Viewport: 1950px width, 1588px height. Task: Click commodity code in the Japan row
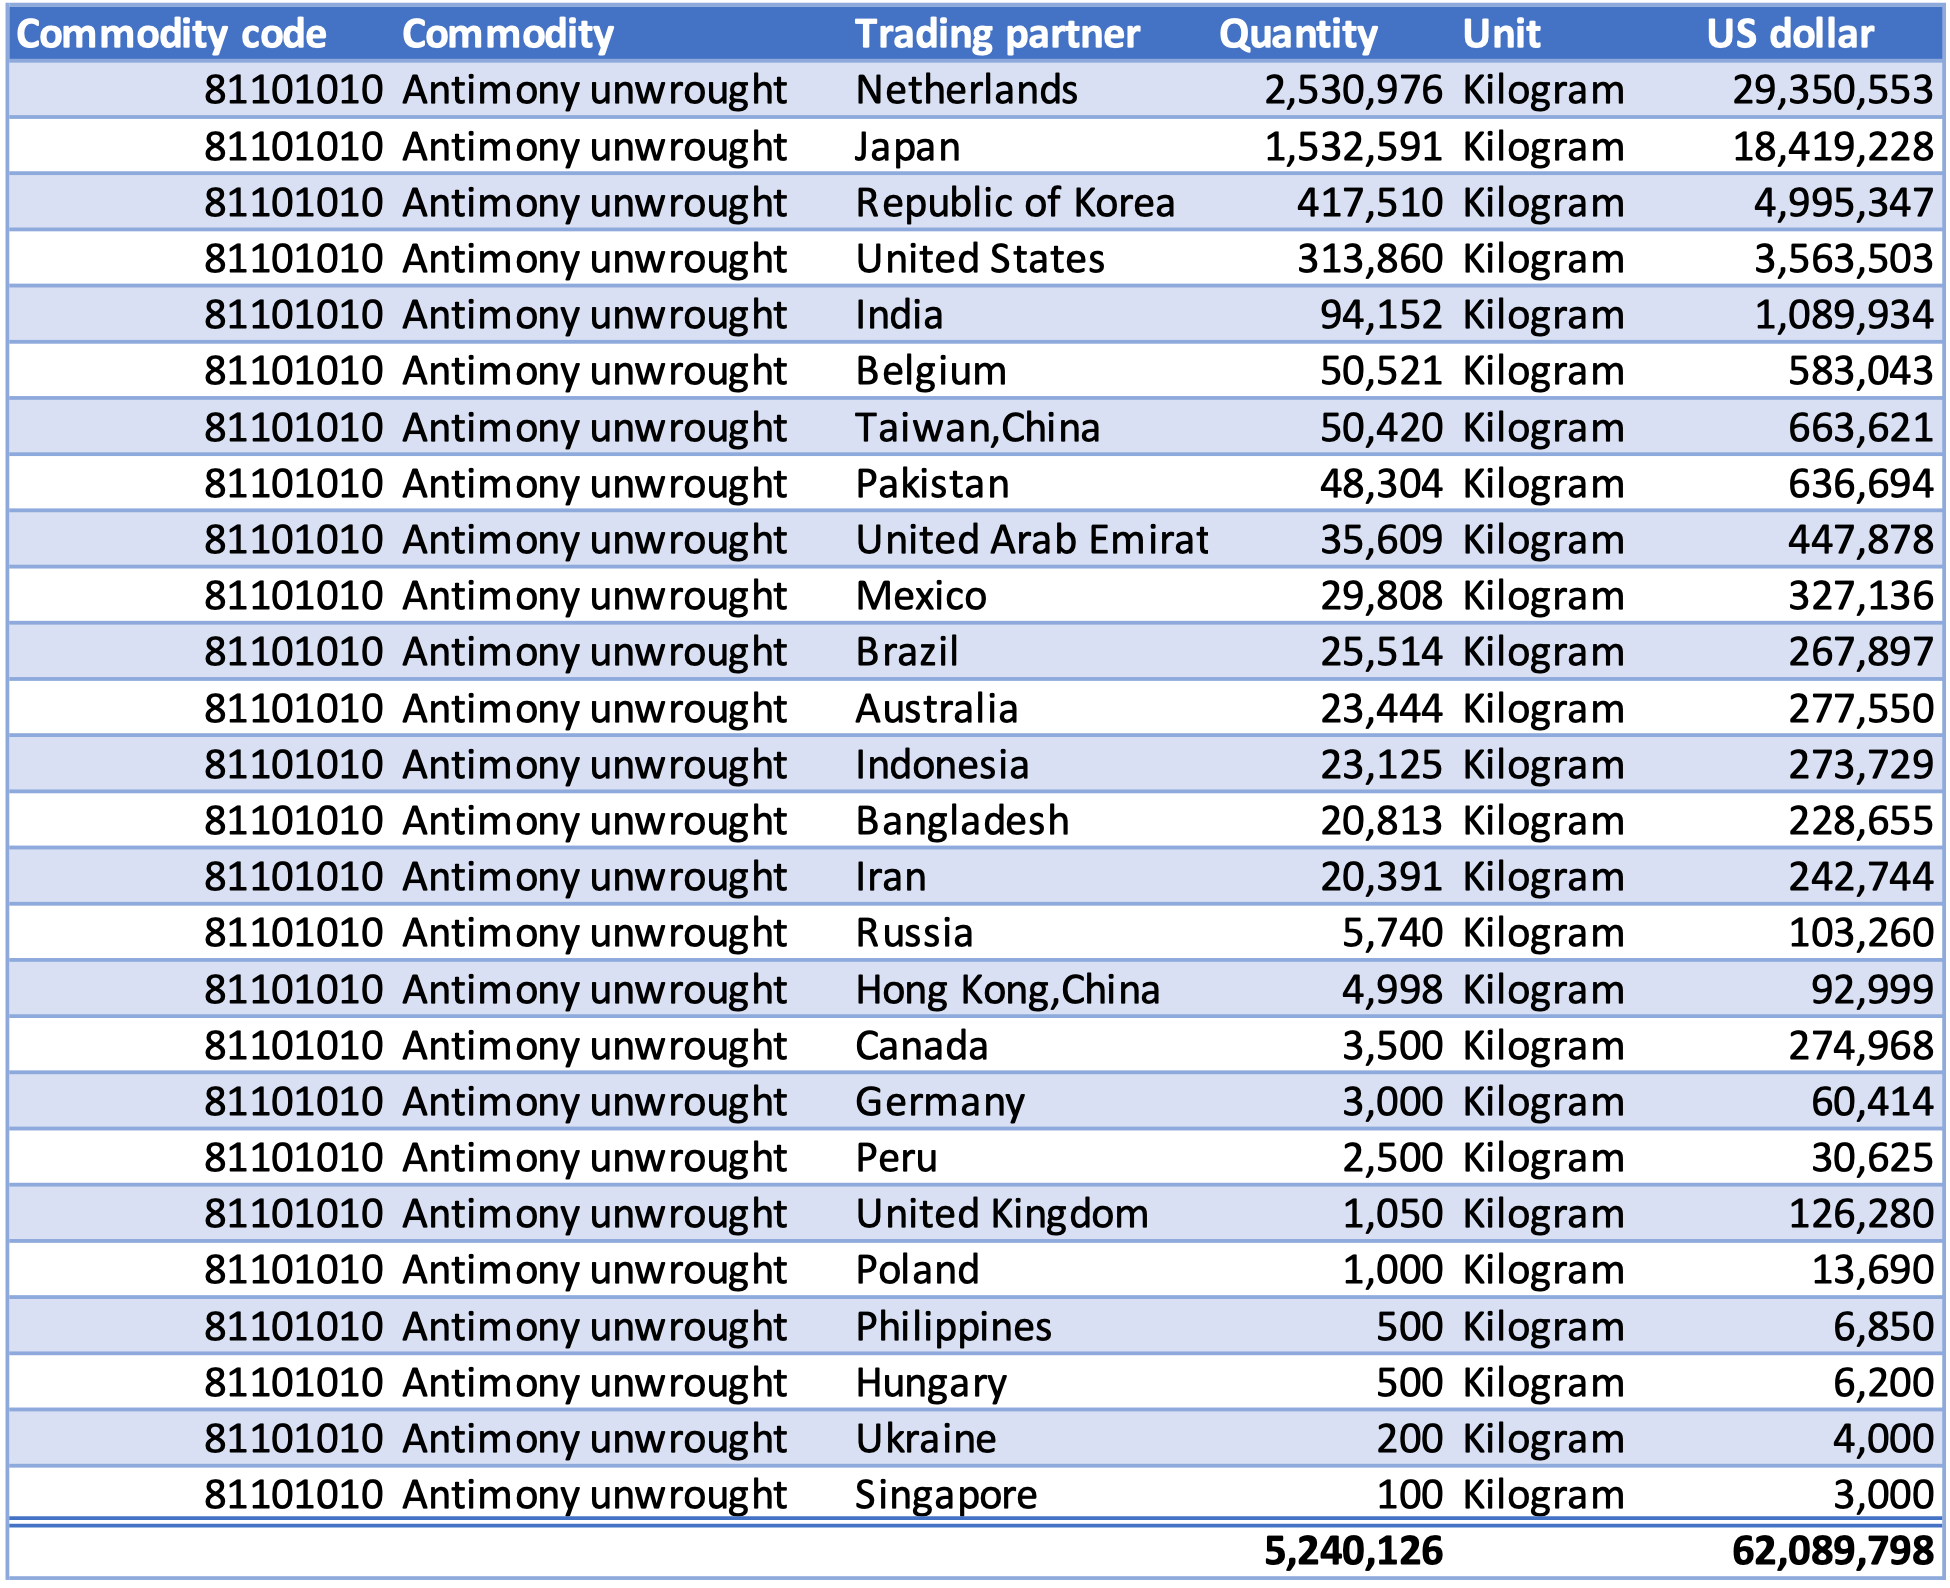point(293,147)
